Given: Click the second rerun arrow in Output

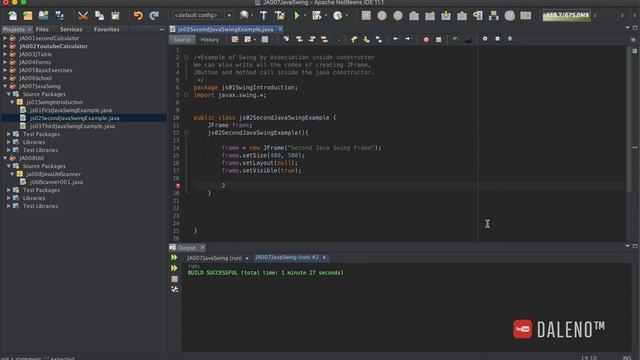Looking at the screenshot, I should [x=174, y=268].
